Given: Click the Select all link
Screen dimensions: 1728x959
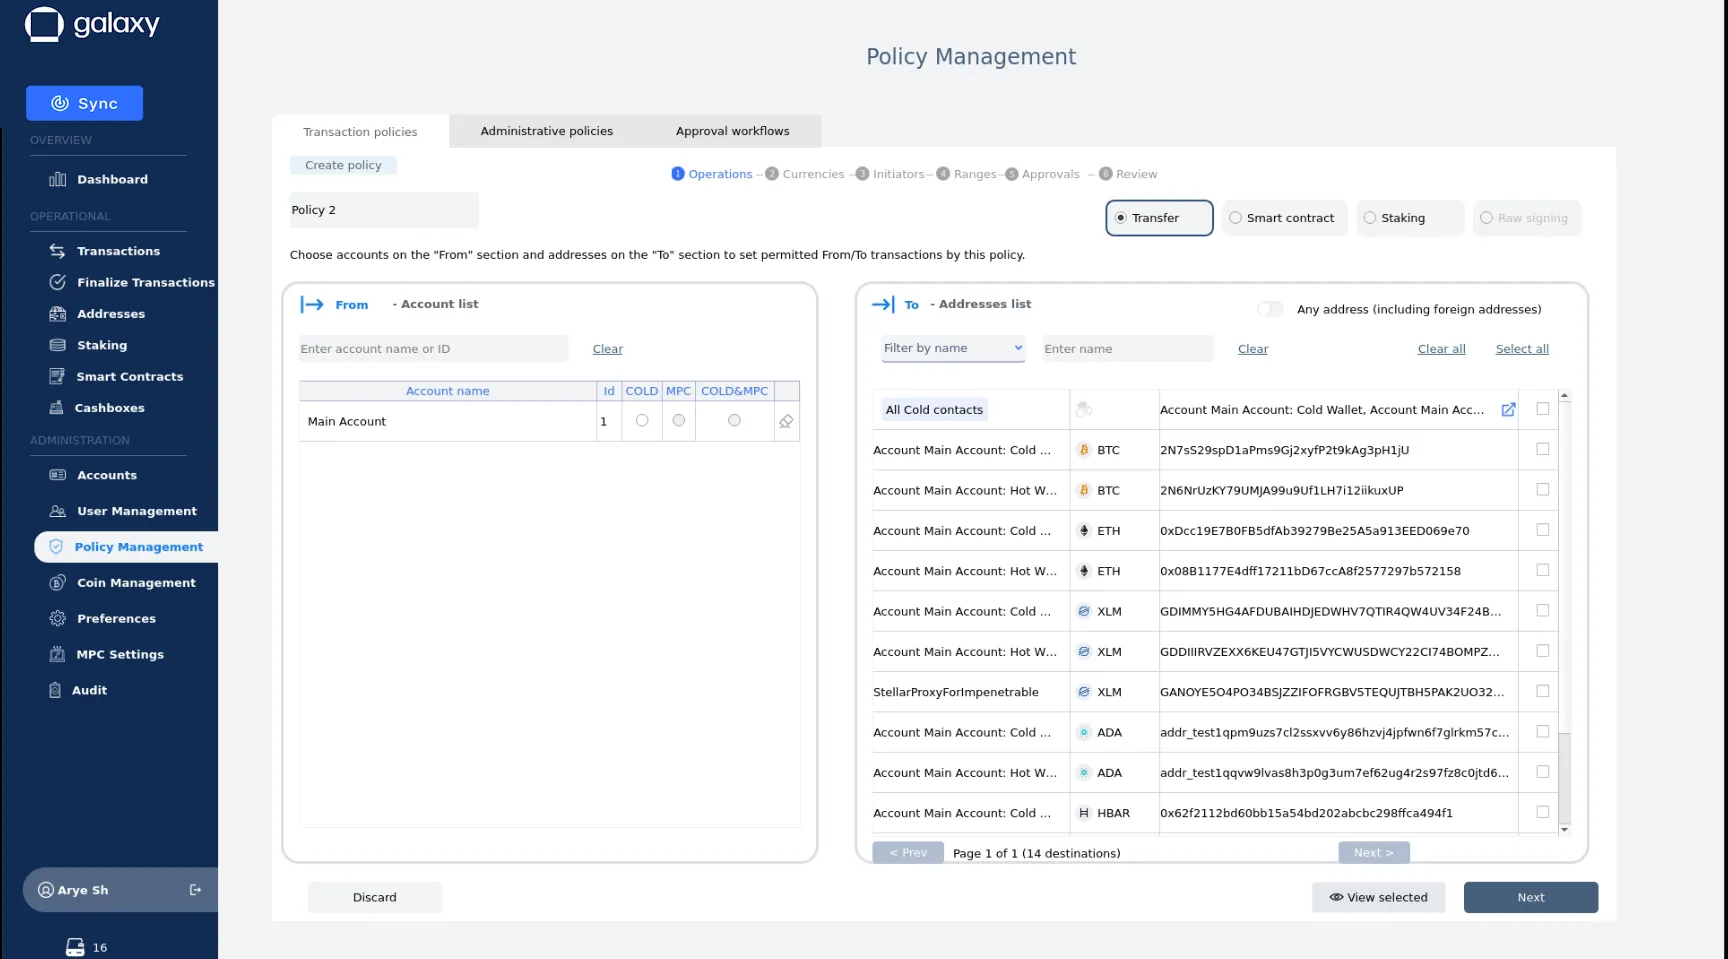Looking at the screenshot, I should 1522,349.
